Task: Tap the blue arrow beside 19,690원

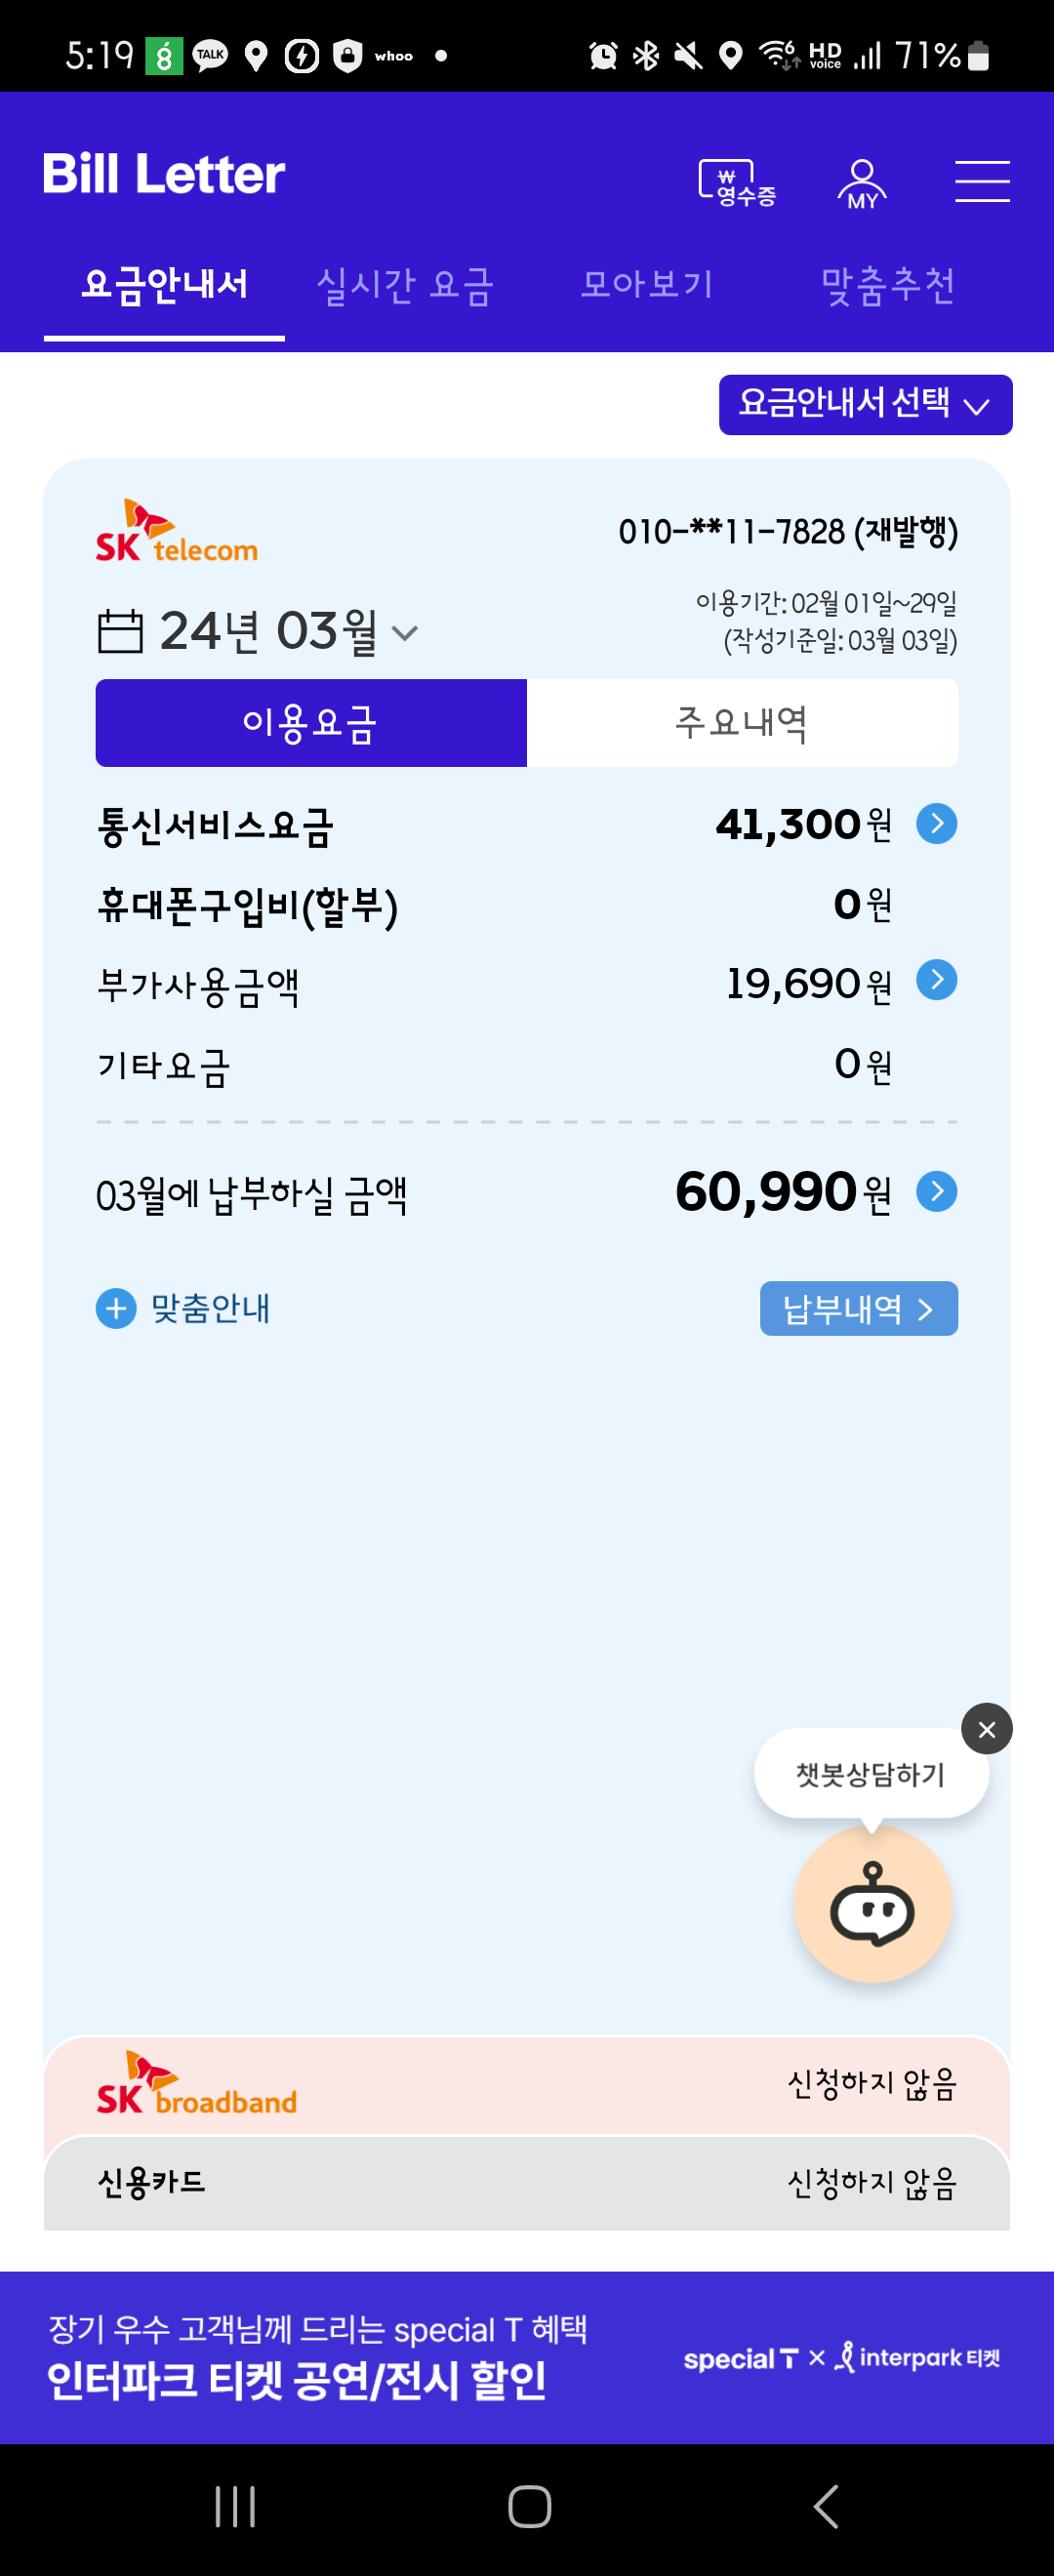Action: 937,980
